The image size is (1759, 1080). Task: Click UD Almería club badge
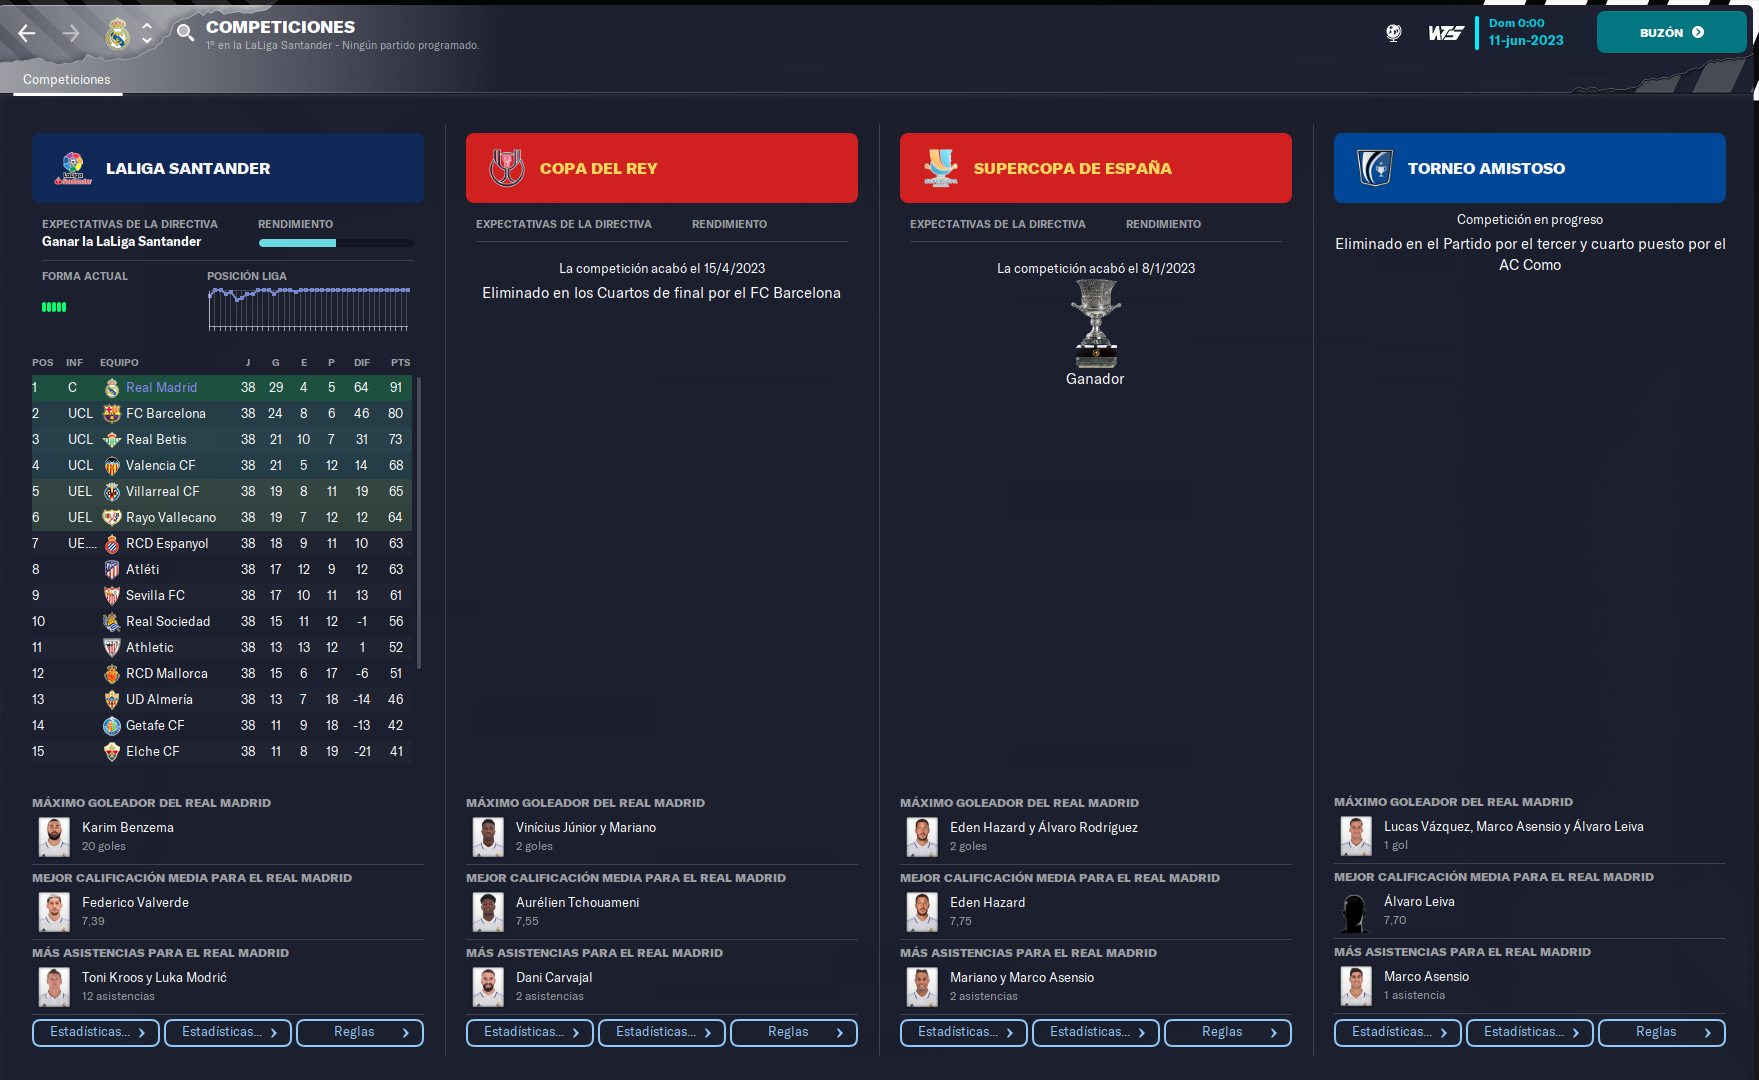pos(112,699)
